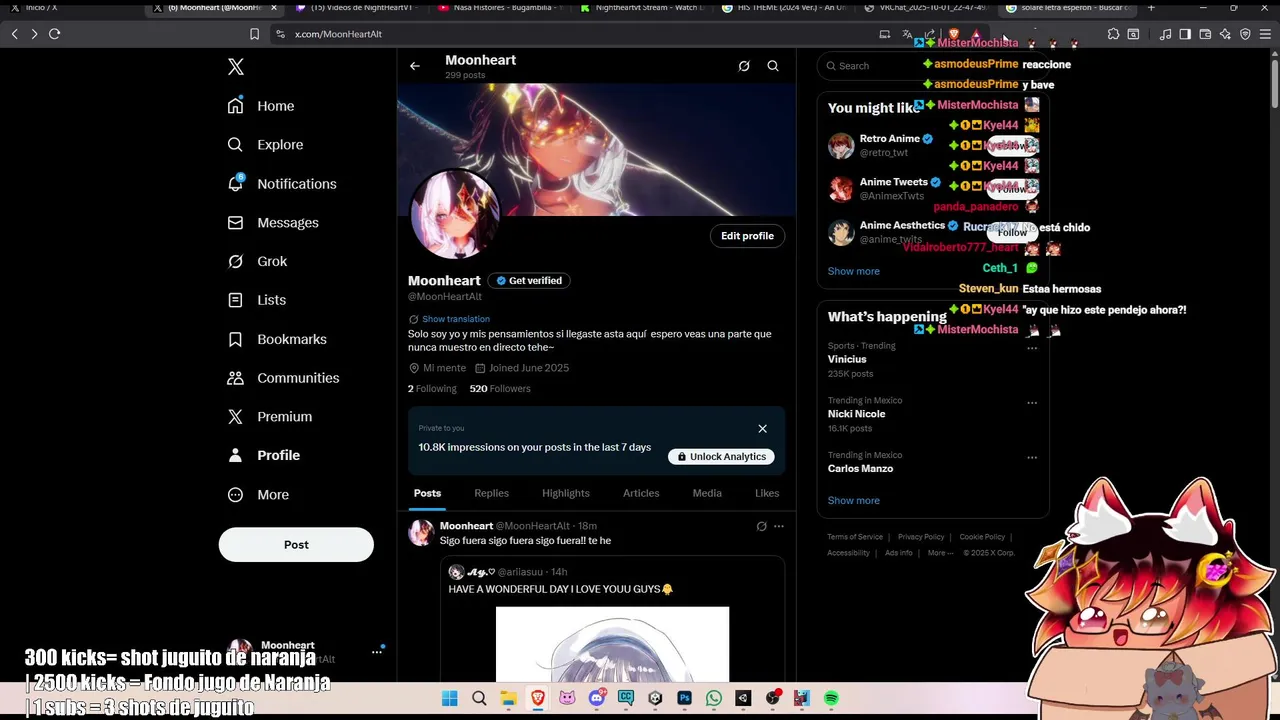Open Grok in the sidebar
Screen dimensions: 1280x720
pyautogui.click(x=257, y=262)
